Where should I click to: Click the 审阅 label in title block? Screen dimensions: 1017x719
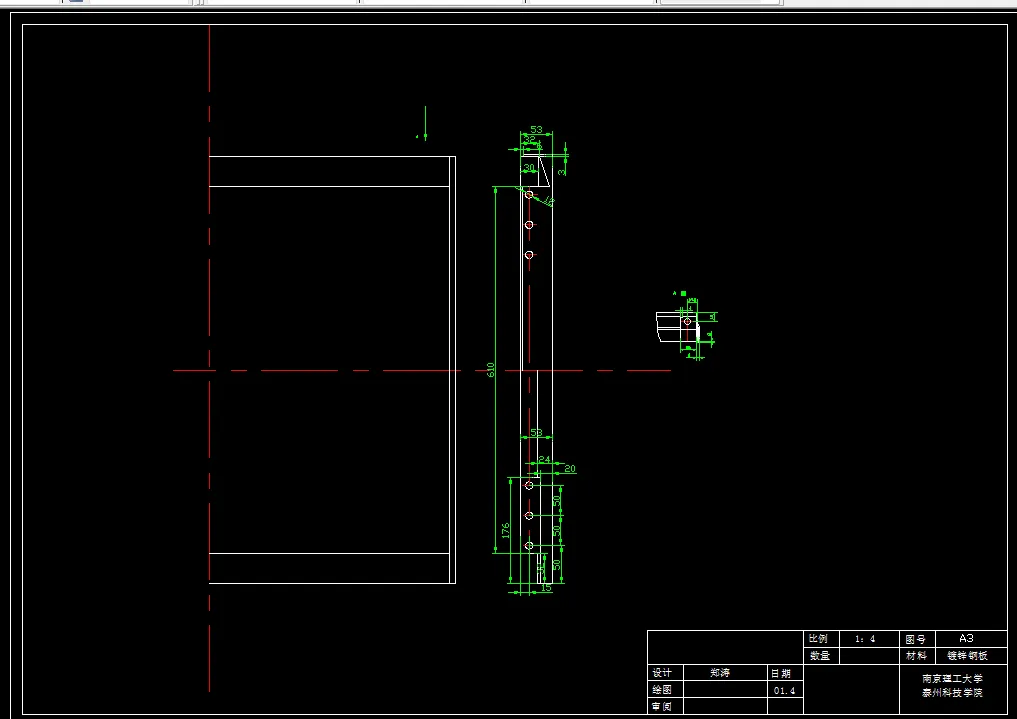click(662, 706)
